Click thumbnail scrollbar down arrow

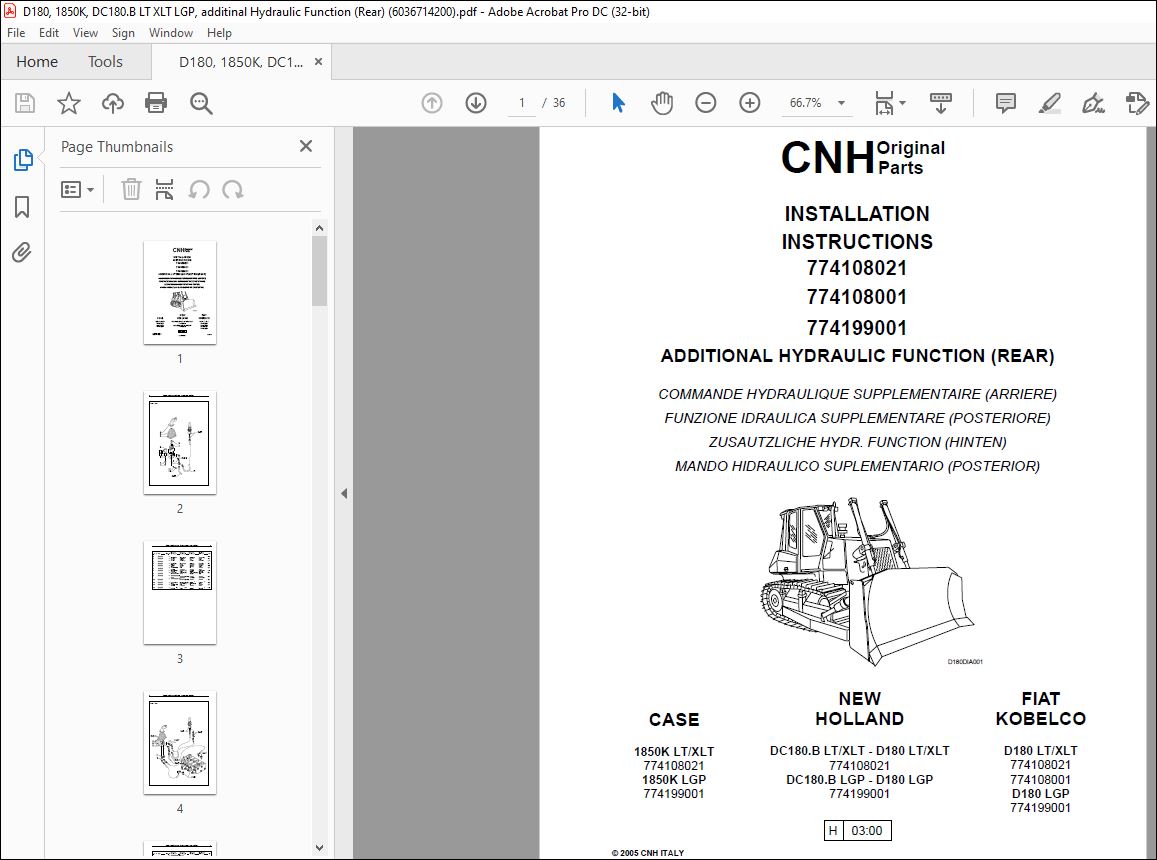[x=320, y=847]
